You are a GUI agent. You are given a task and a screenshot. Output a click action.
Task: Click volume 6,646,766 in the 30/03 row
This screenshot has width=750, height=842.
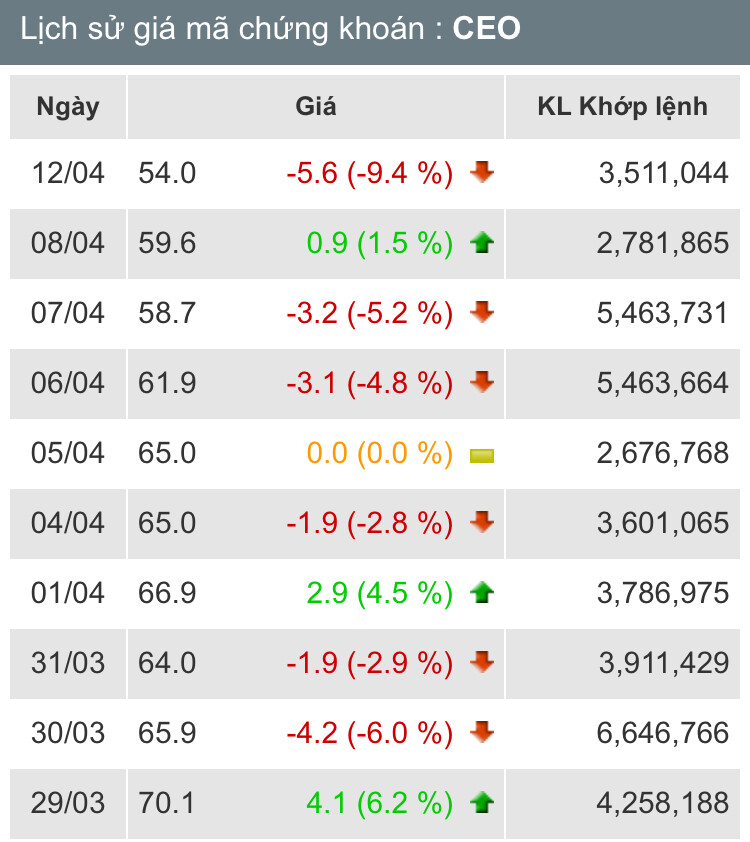tap(663, 733)
